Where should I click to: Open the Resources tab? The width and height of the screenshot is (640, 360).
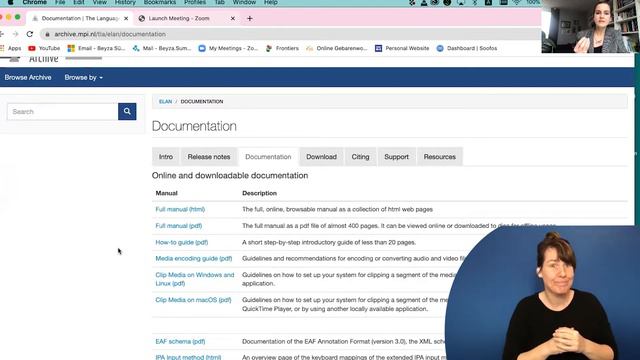coord(440,157)
